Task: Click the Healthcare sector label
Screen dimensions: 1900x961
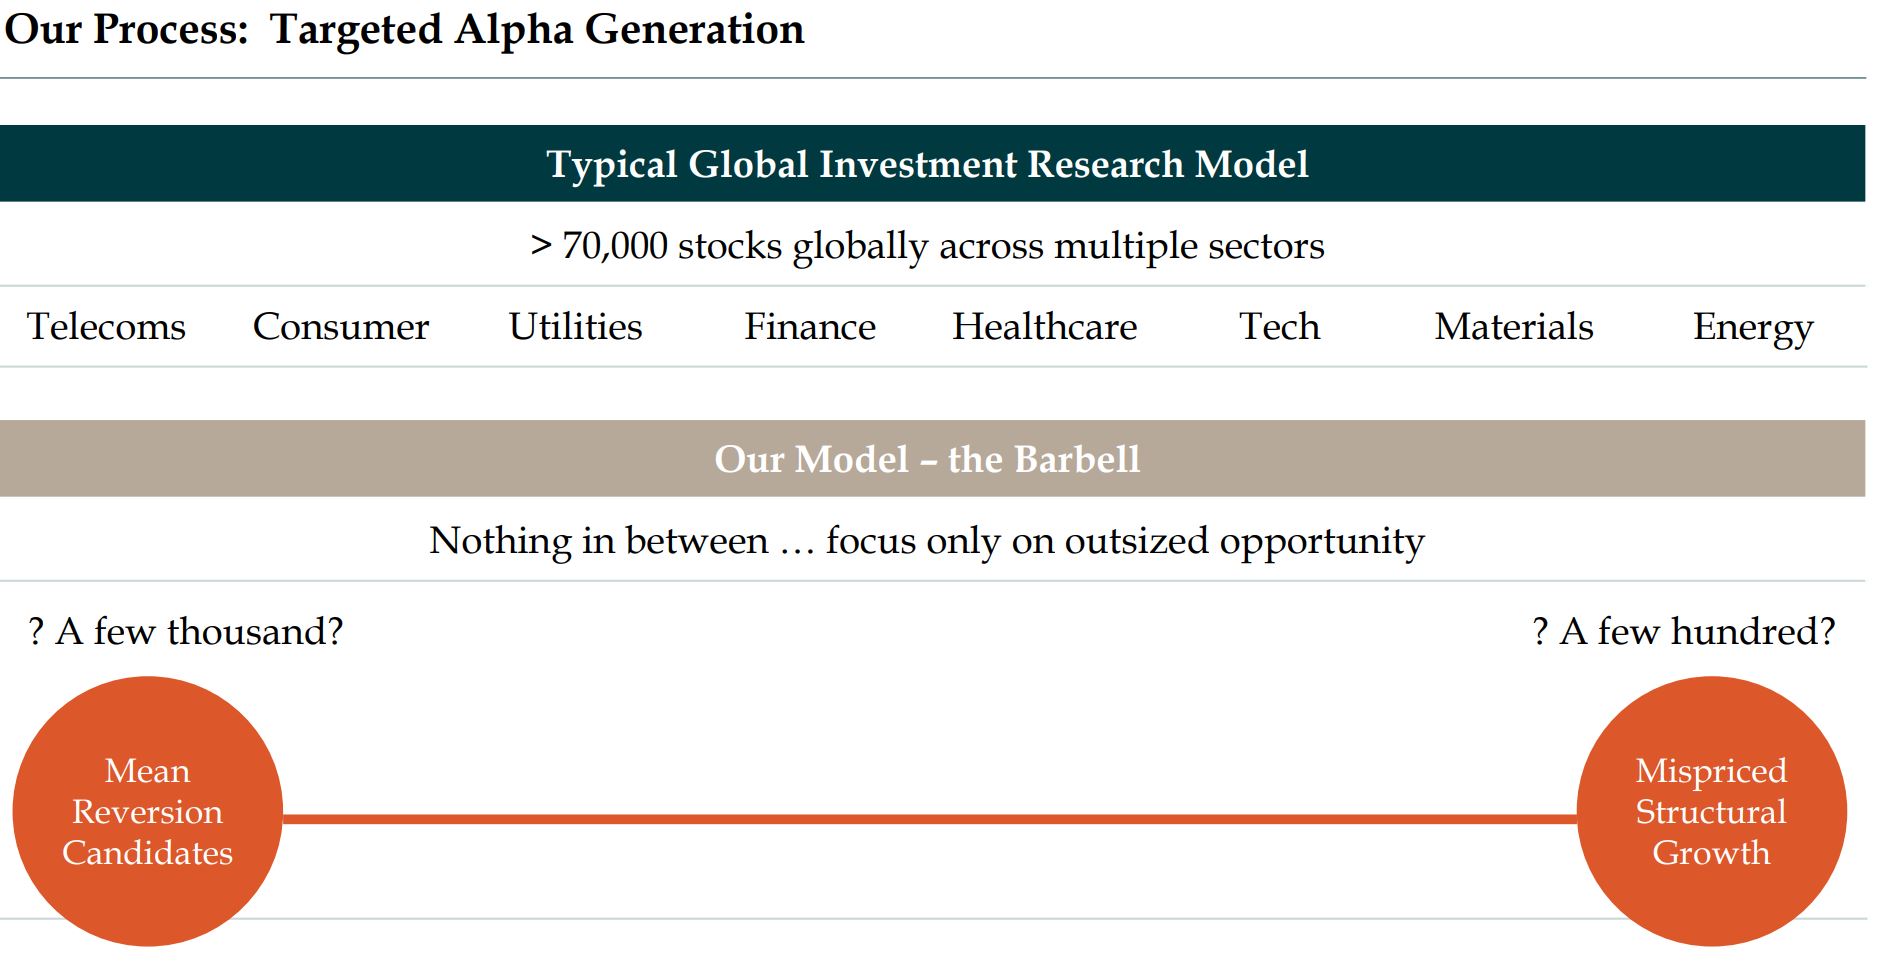Action: [1044, 327]
